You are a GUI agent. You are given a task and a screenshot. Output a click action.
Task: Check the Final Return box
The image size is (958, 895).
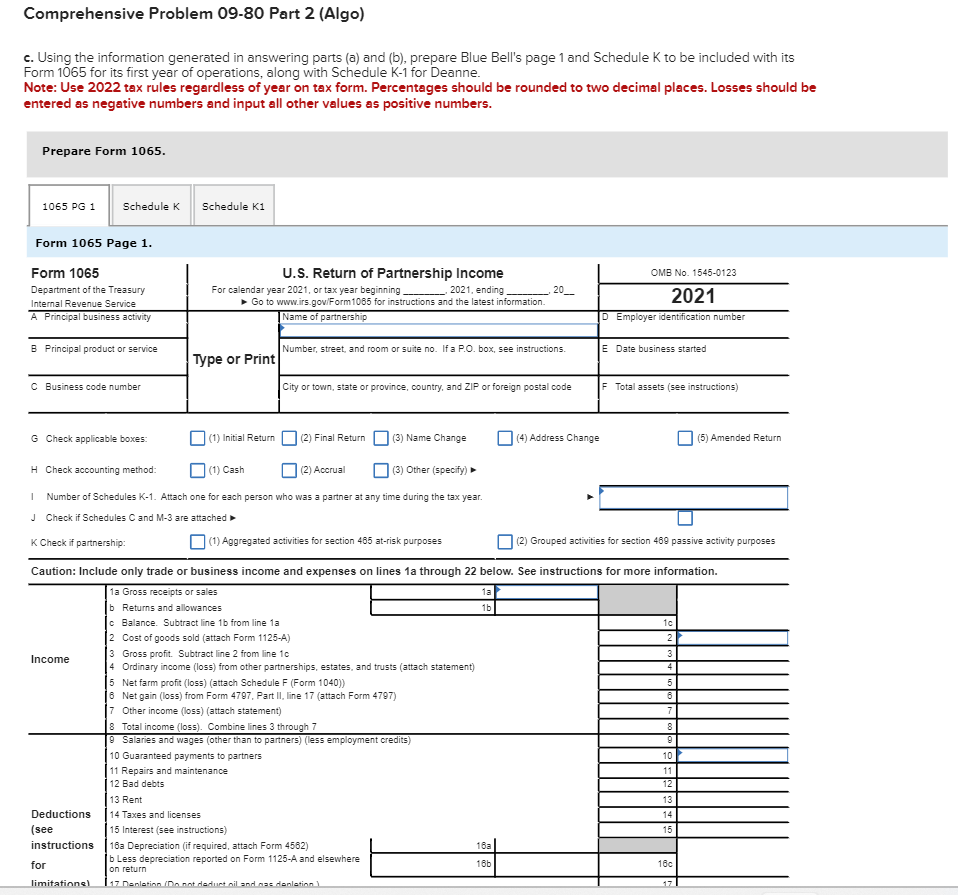click(290, 437)
